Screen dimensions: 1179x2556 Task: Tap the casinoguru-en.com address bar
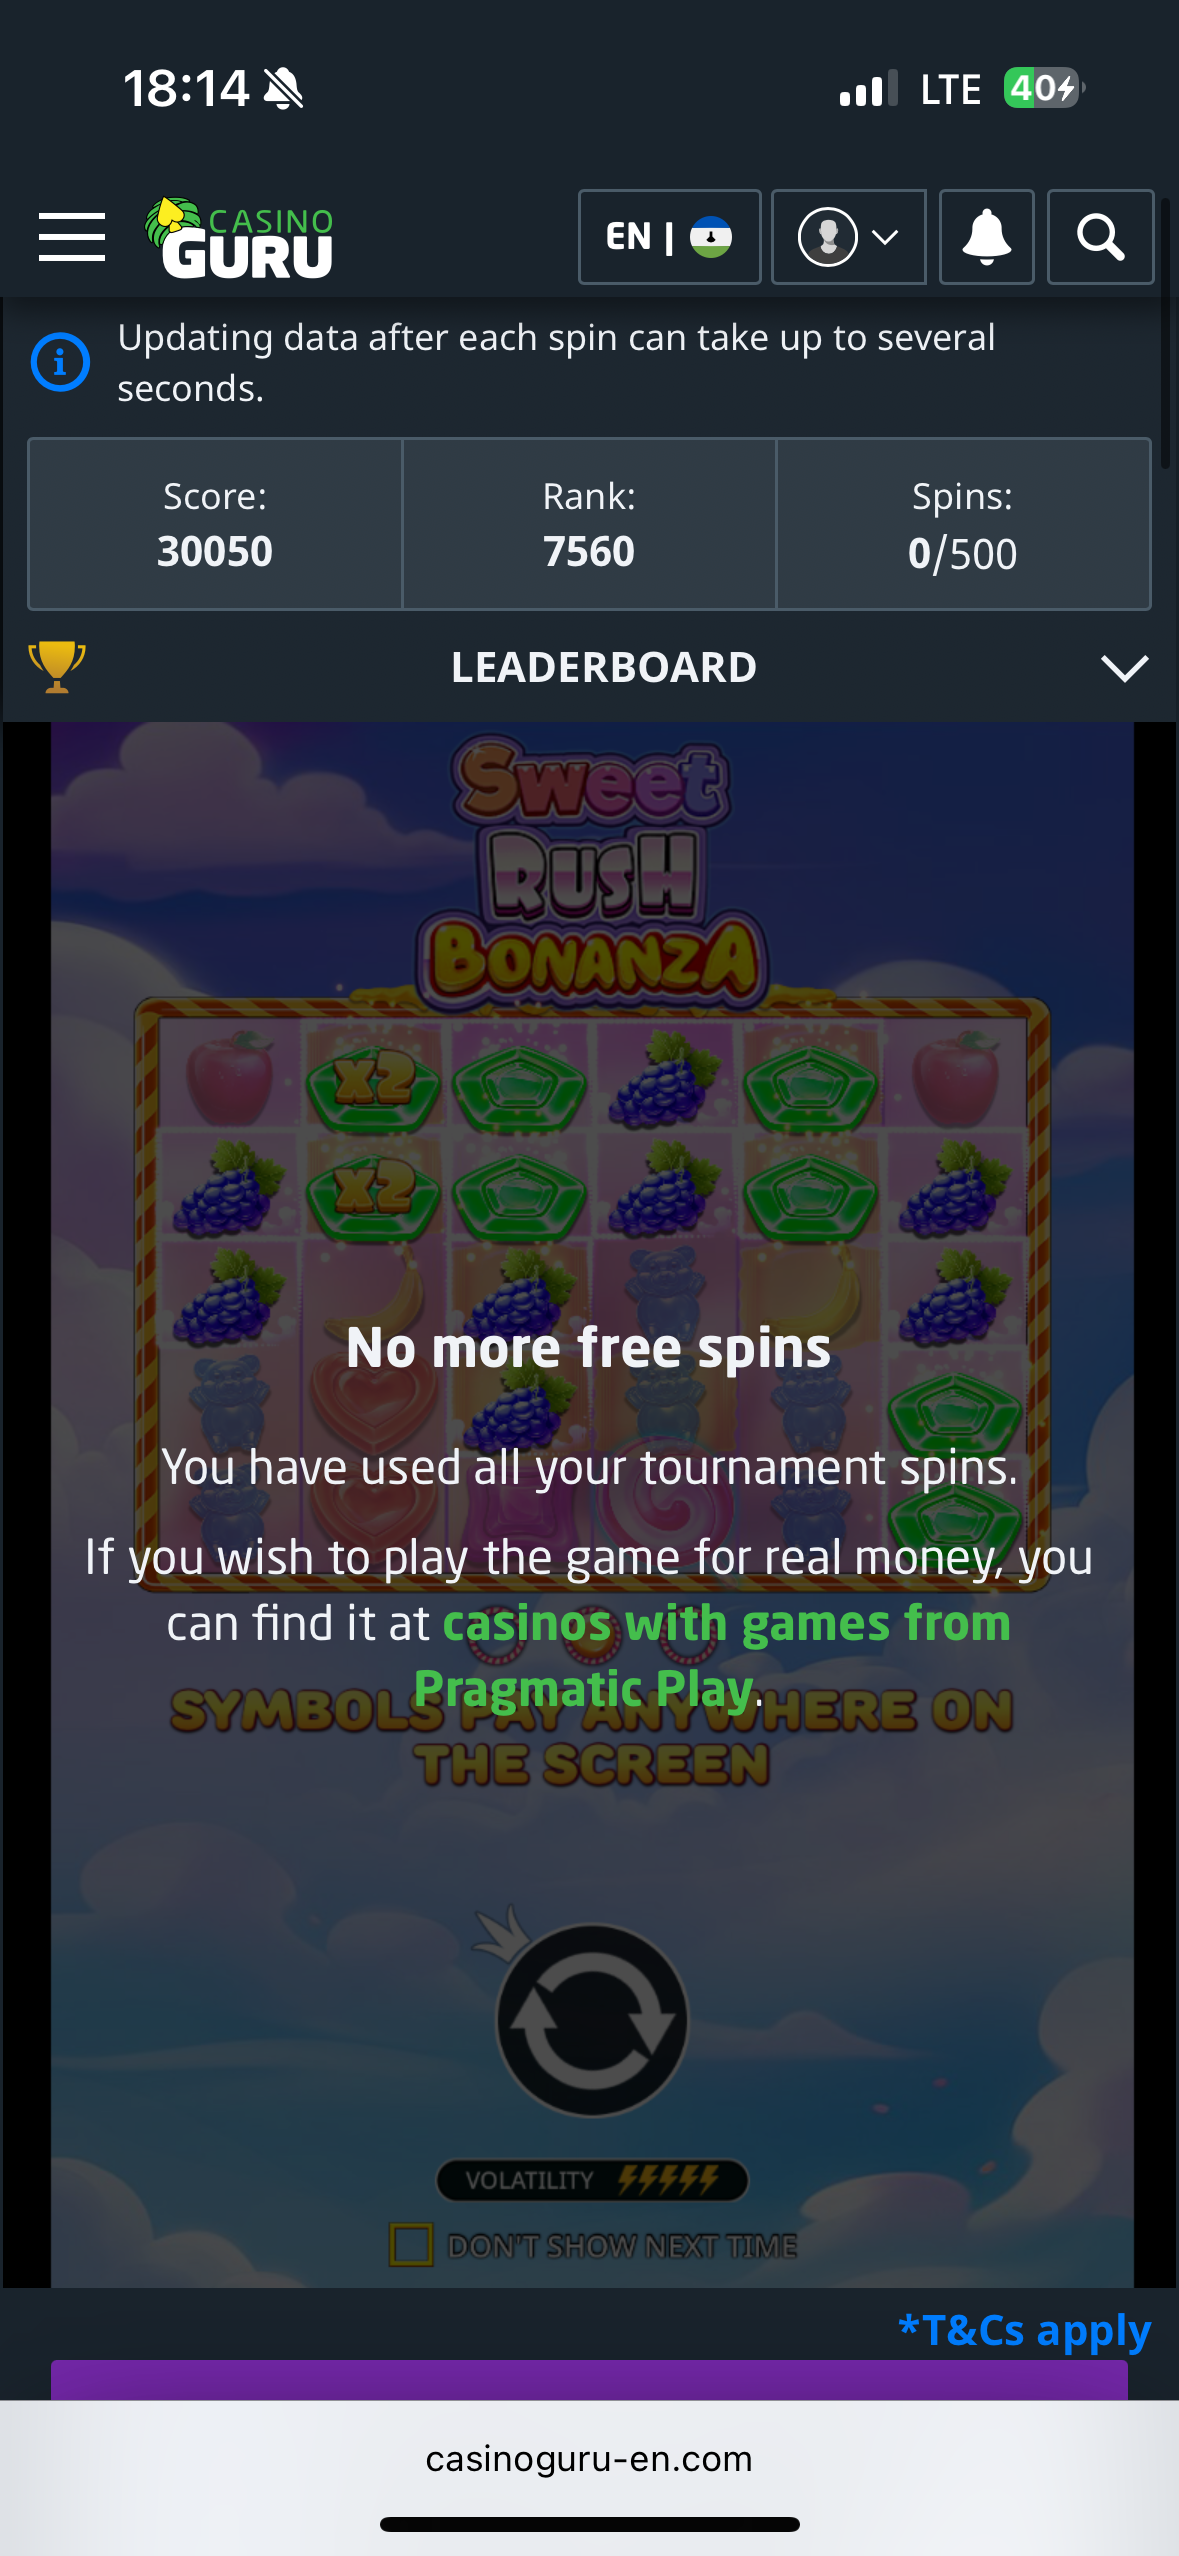(589, 2458)
